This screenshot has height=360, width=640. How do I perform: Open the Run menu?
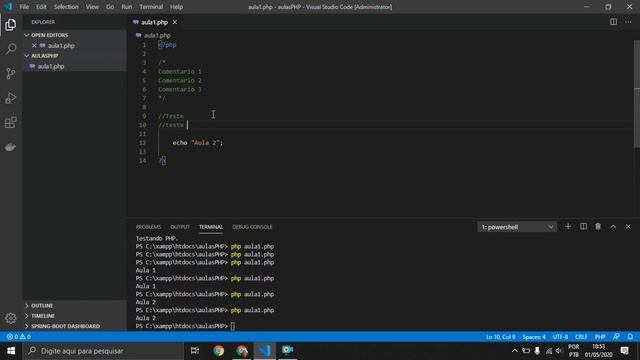(127, 7)
